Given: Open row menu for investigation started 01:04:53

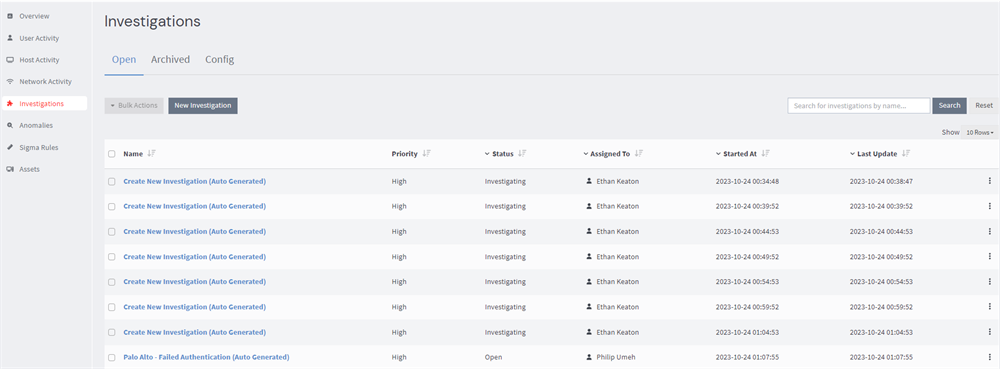Looking at the screenshot, I should click(x=989, y=332).
